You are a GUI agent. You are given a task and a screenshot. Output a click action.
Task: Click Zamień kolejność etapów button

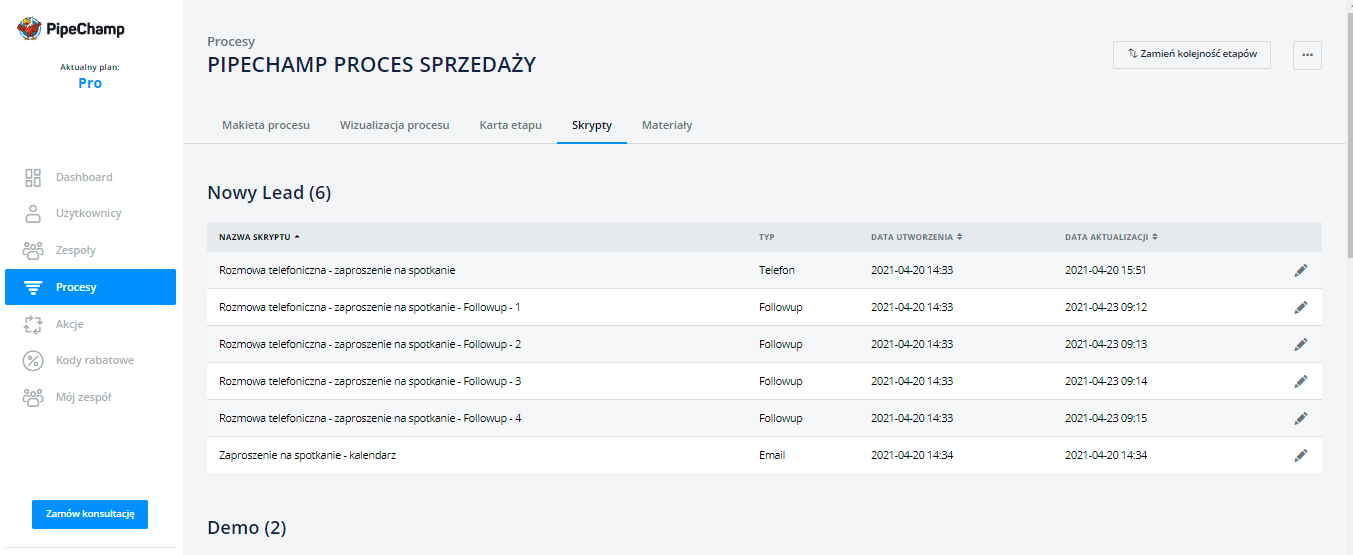1191,55
